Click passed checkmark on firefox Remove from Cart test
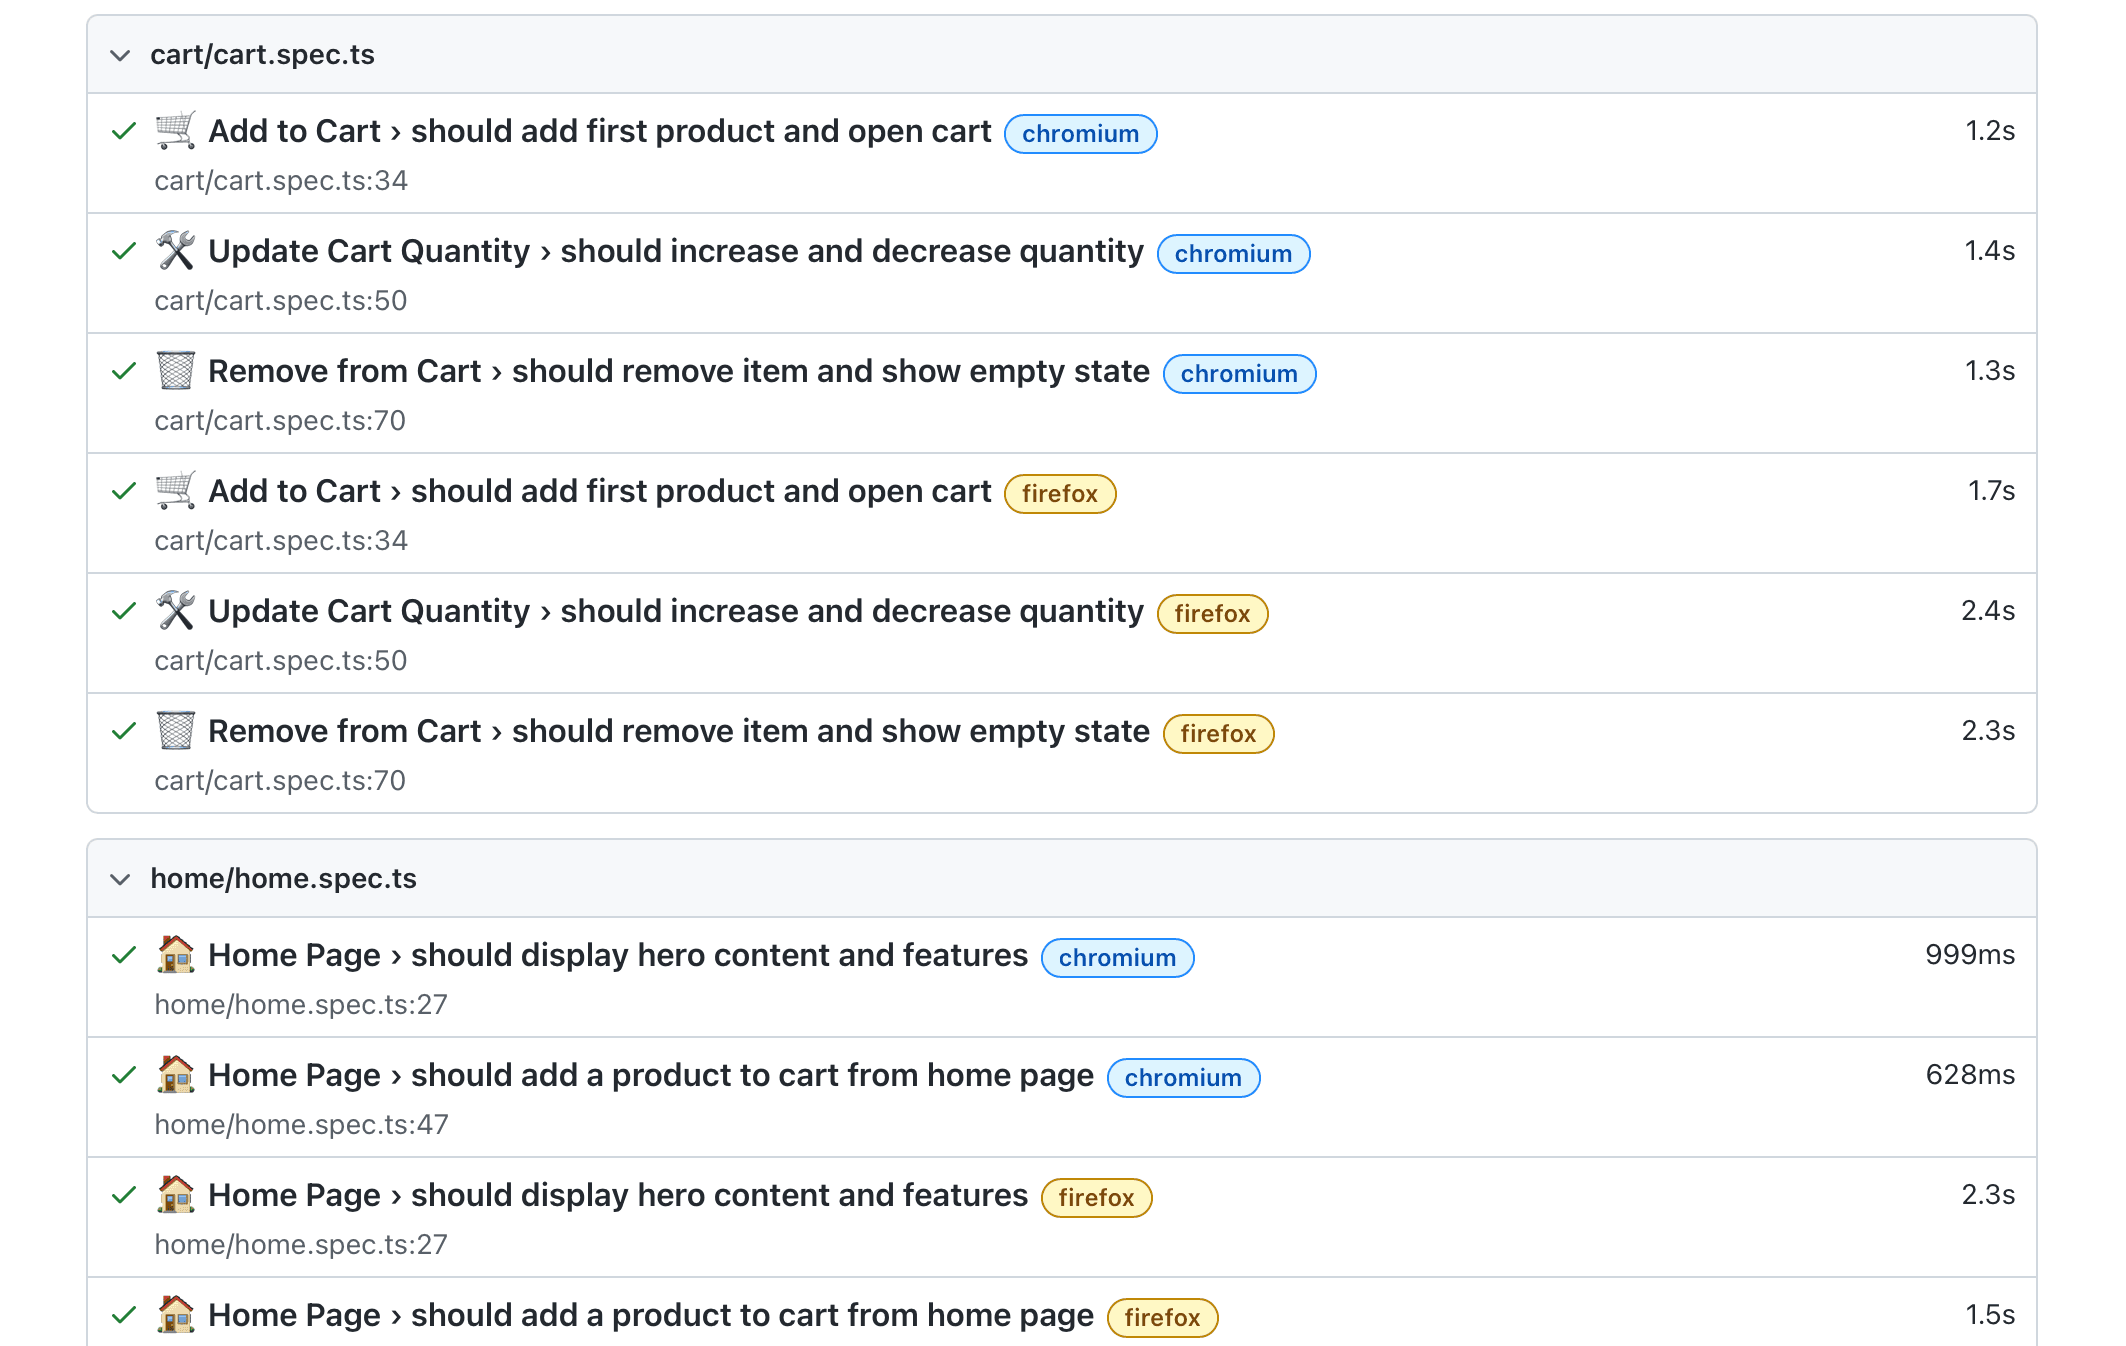Screen dimensions: 2126x1346 [124, 731]
